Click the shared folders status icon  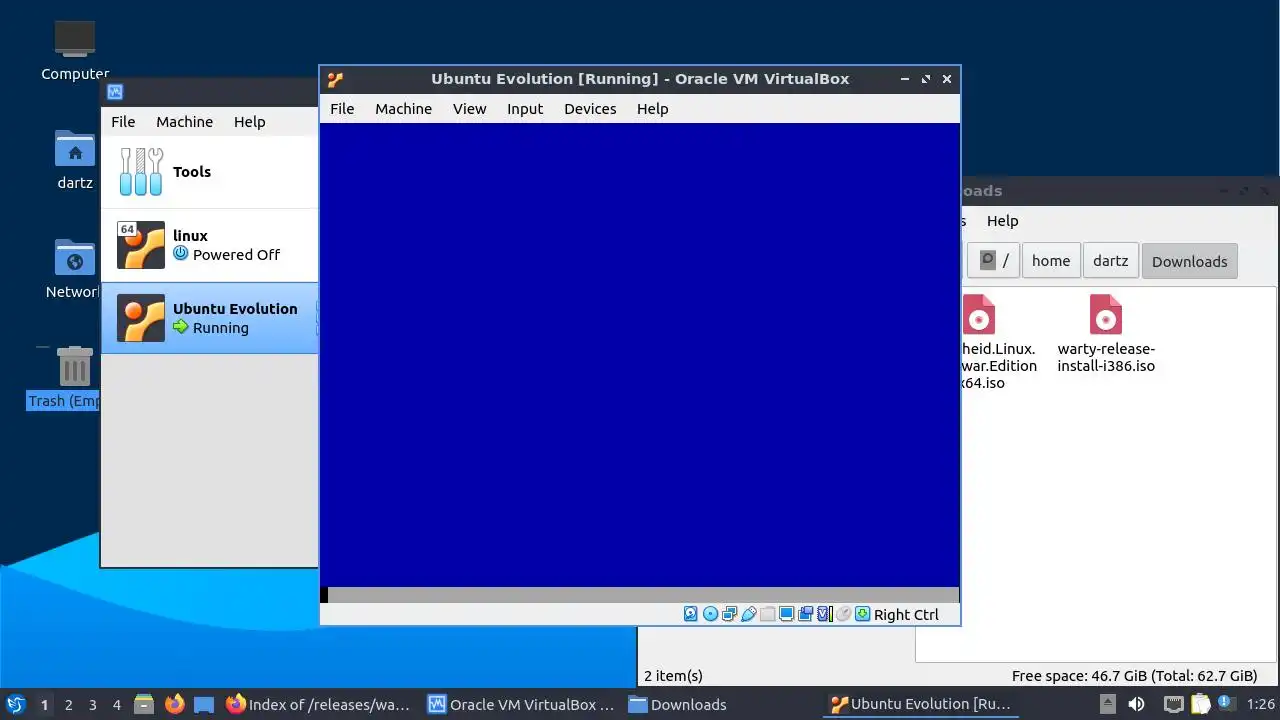pos(767,614)
